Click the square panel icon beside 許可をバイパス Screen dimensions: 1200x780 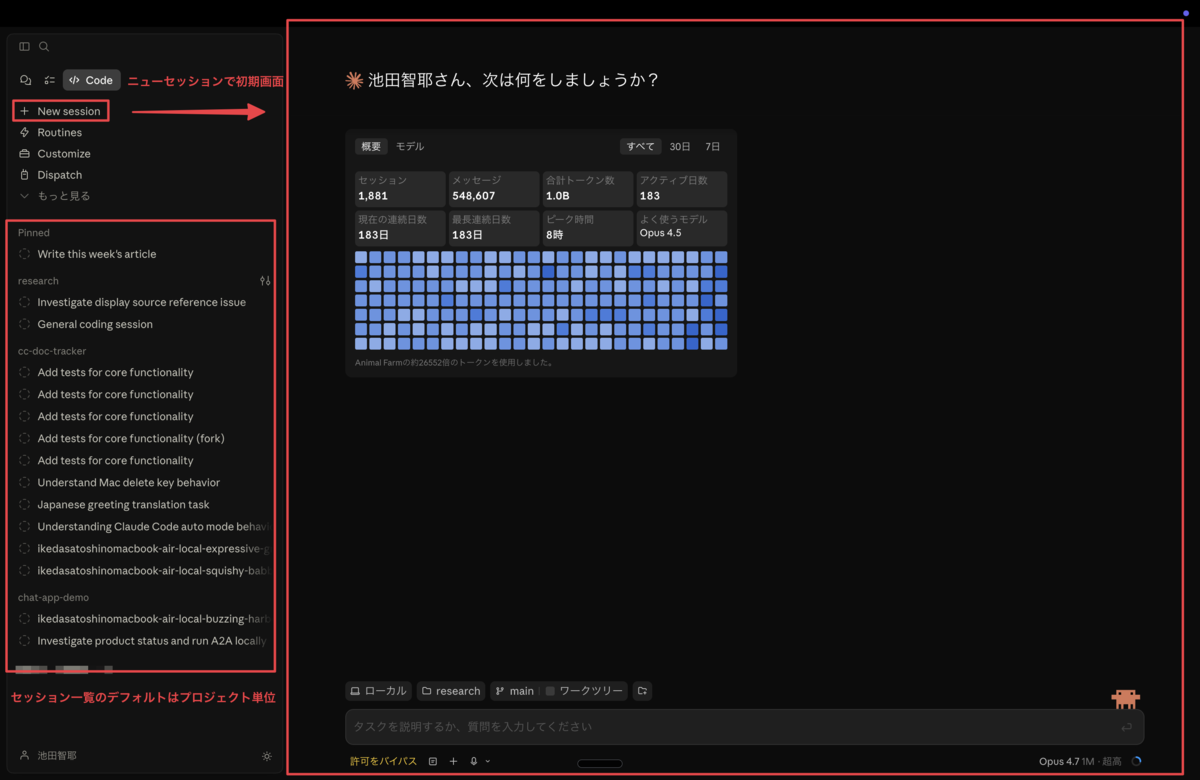[x=433, y=761]
